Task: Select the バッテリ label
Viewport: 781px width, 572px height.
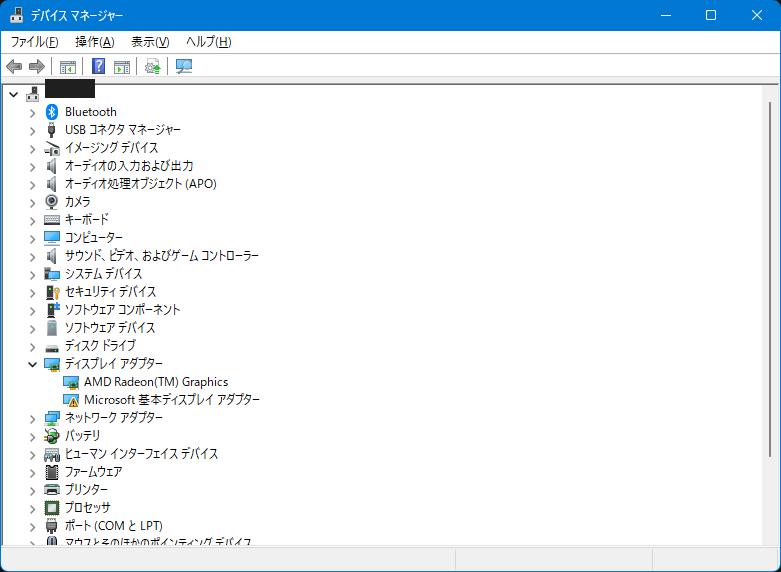Action: tap(83, 436)
